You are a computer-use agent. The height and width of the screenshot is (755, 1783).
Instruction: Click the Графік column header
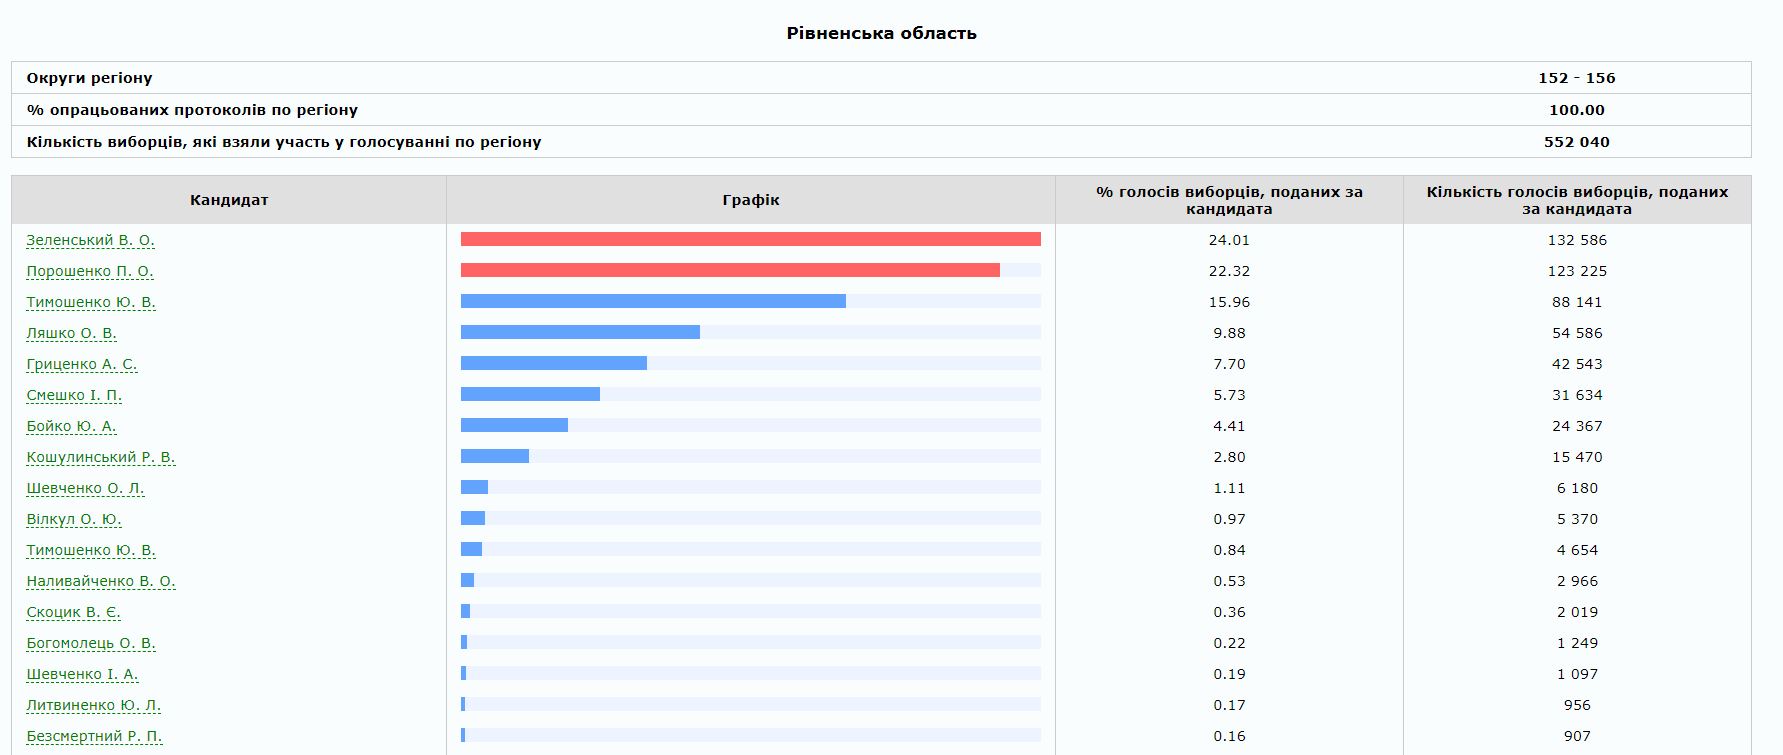click(750, 200)
